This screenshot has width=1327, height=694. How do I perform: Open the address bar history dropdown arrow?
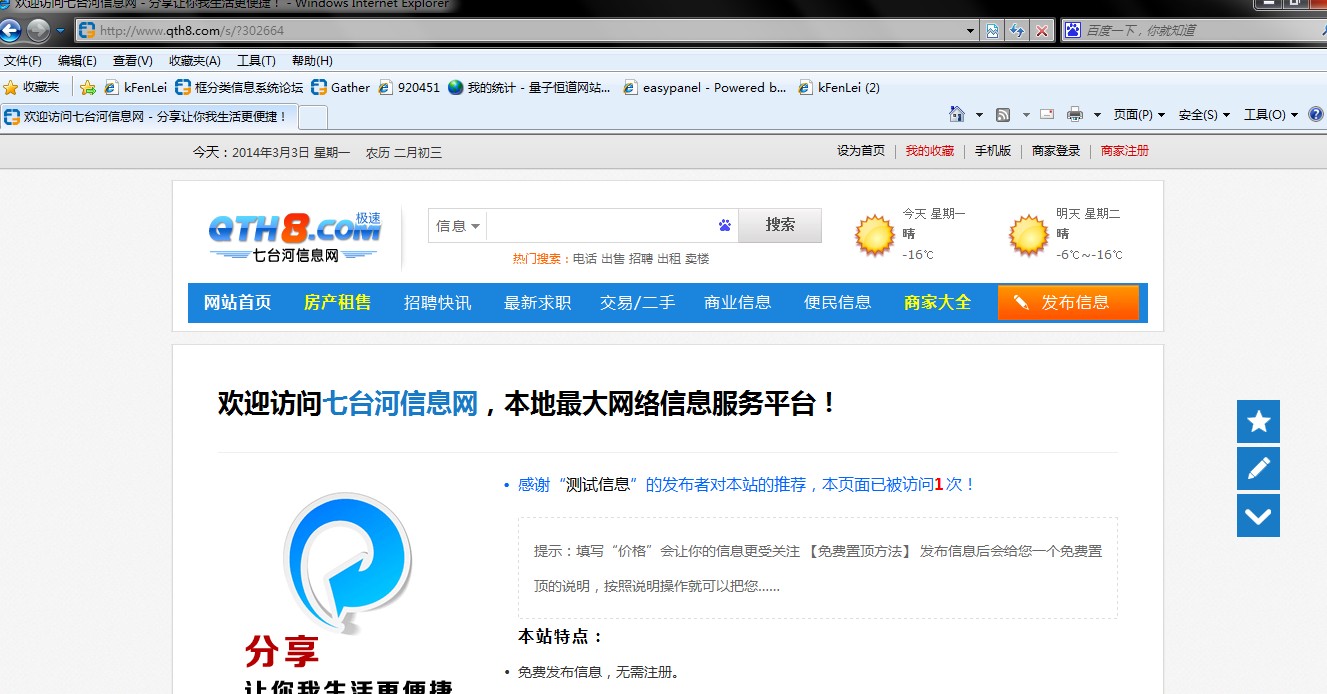(x=970, y=31)
